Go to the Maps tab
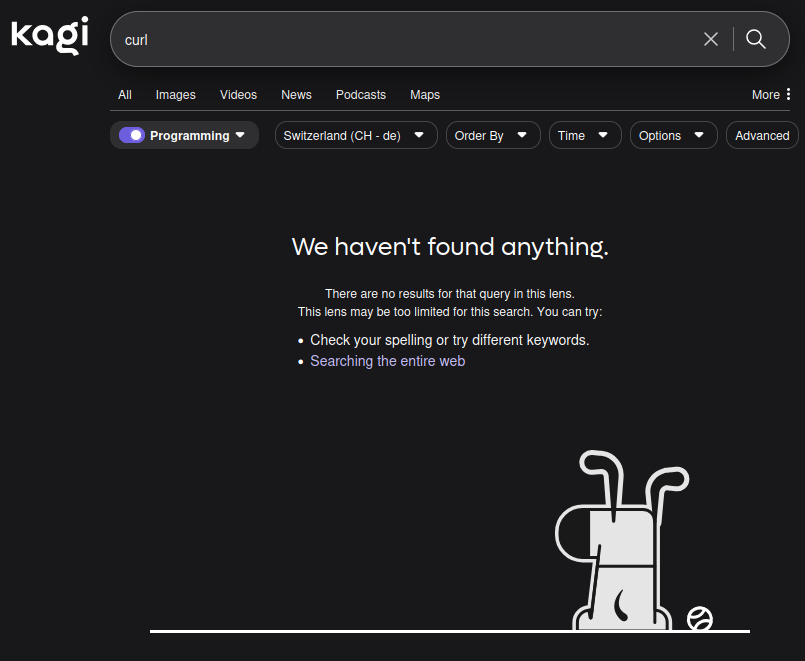805x661 pixels. pyautogui.click(x=424, y=95)
